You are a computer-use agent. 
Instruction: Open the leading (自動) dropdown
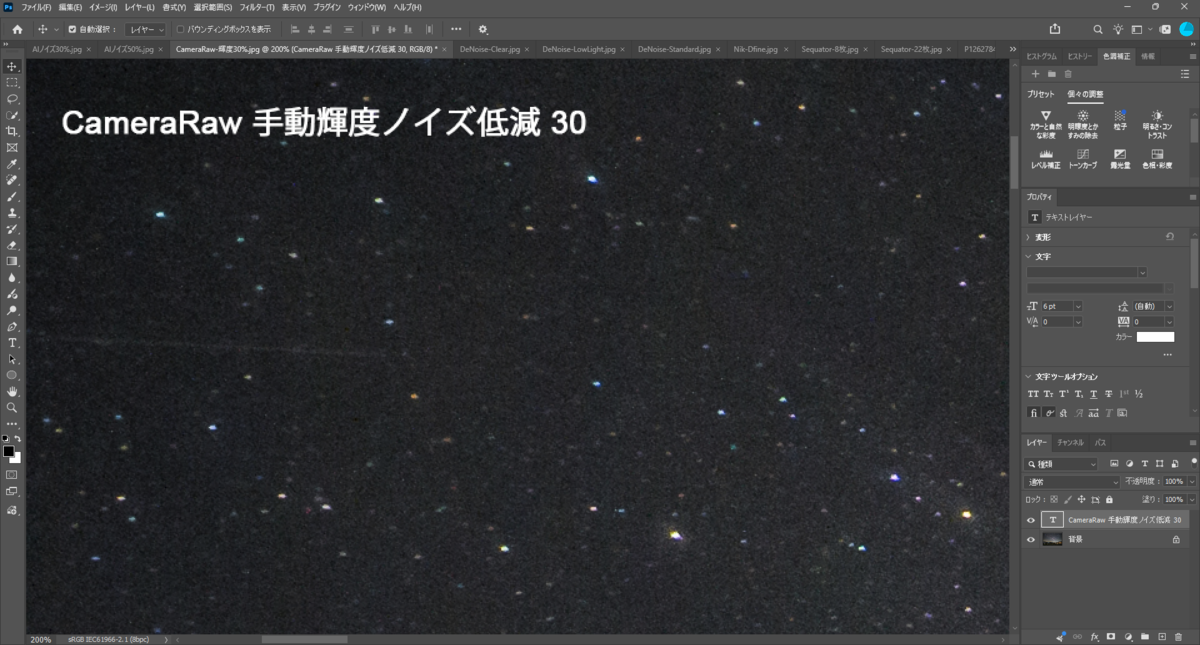click(1168, 306)
